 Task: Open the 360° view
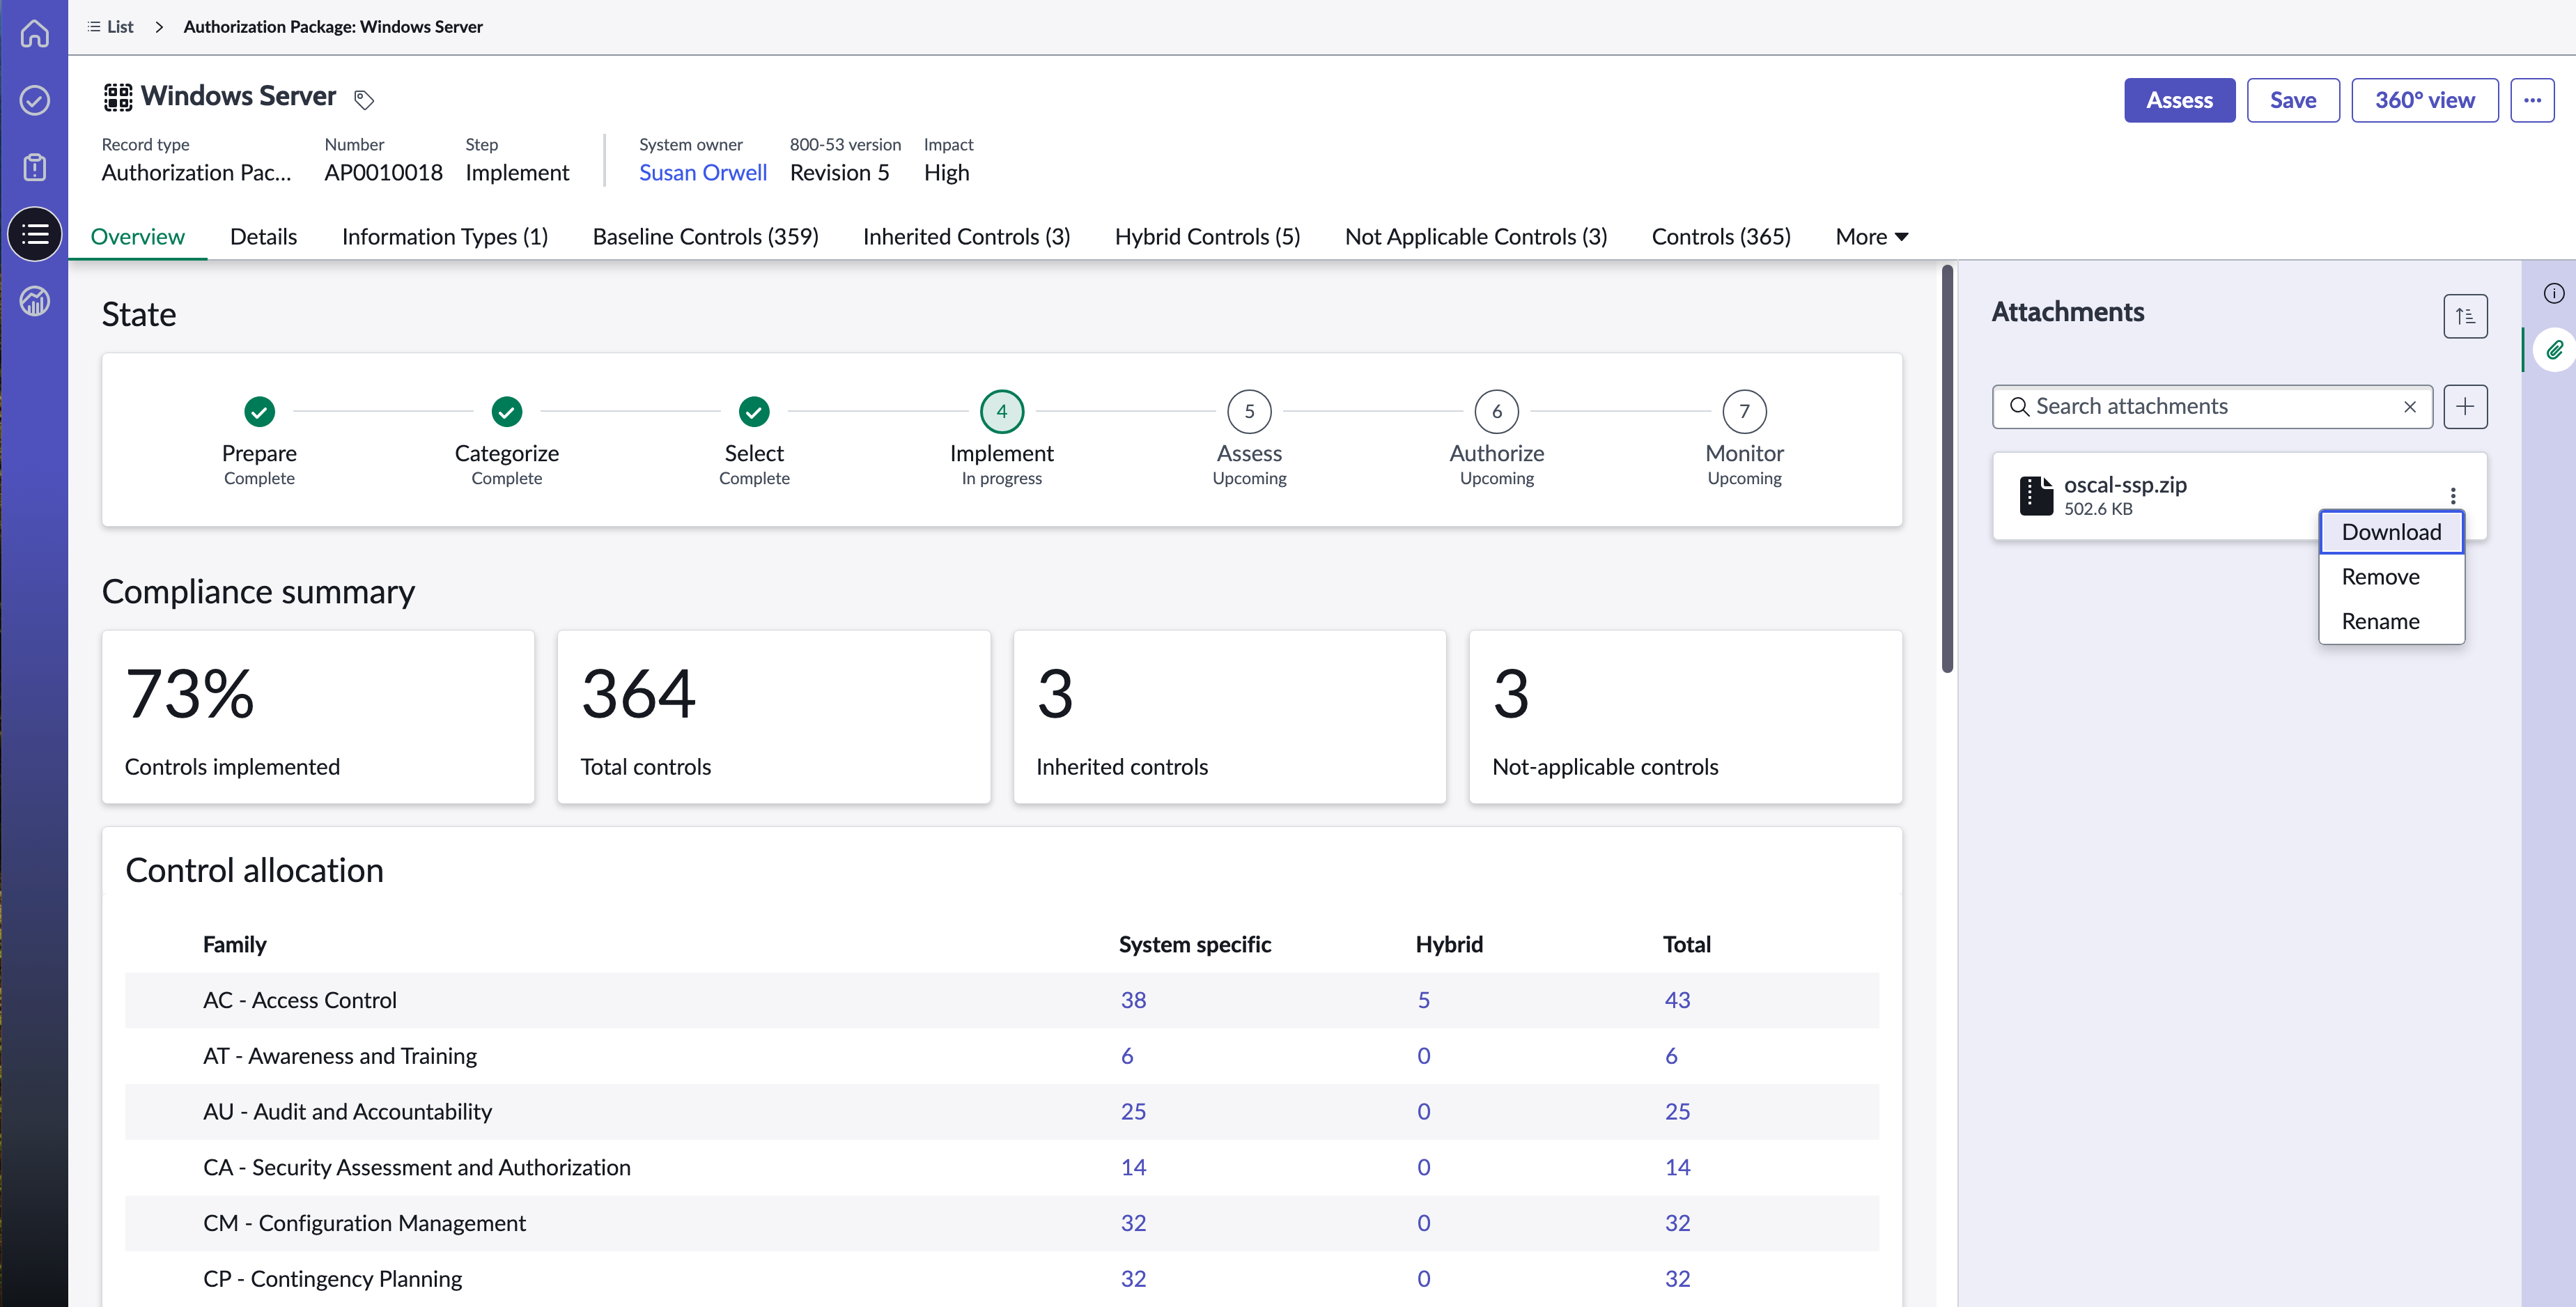point(2425,100)
